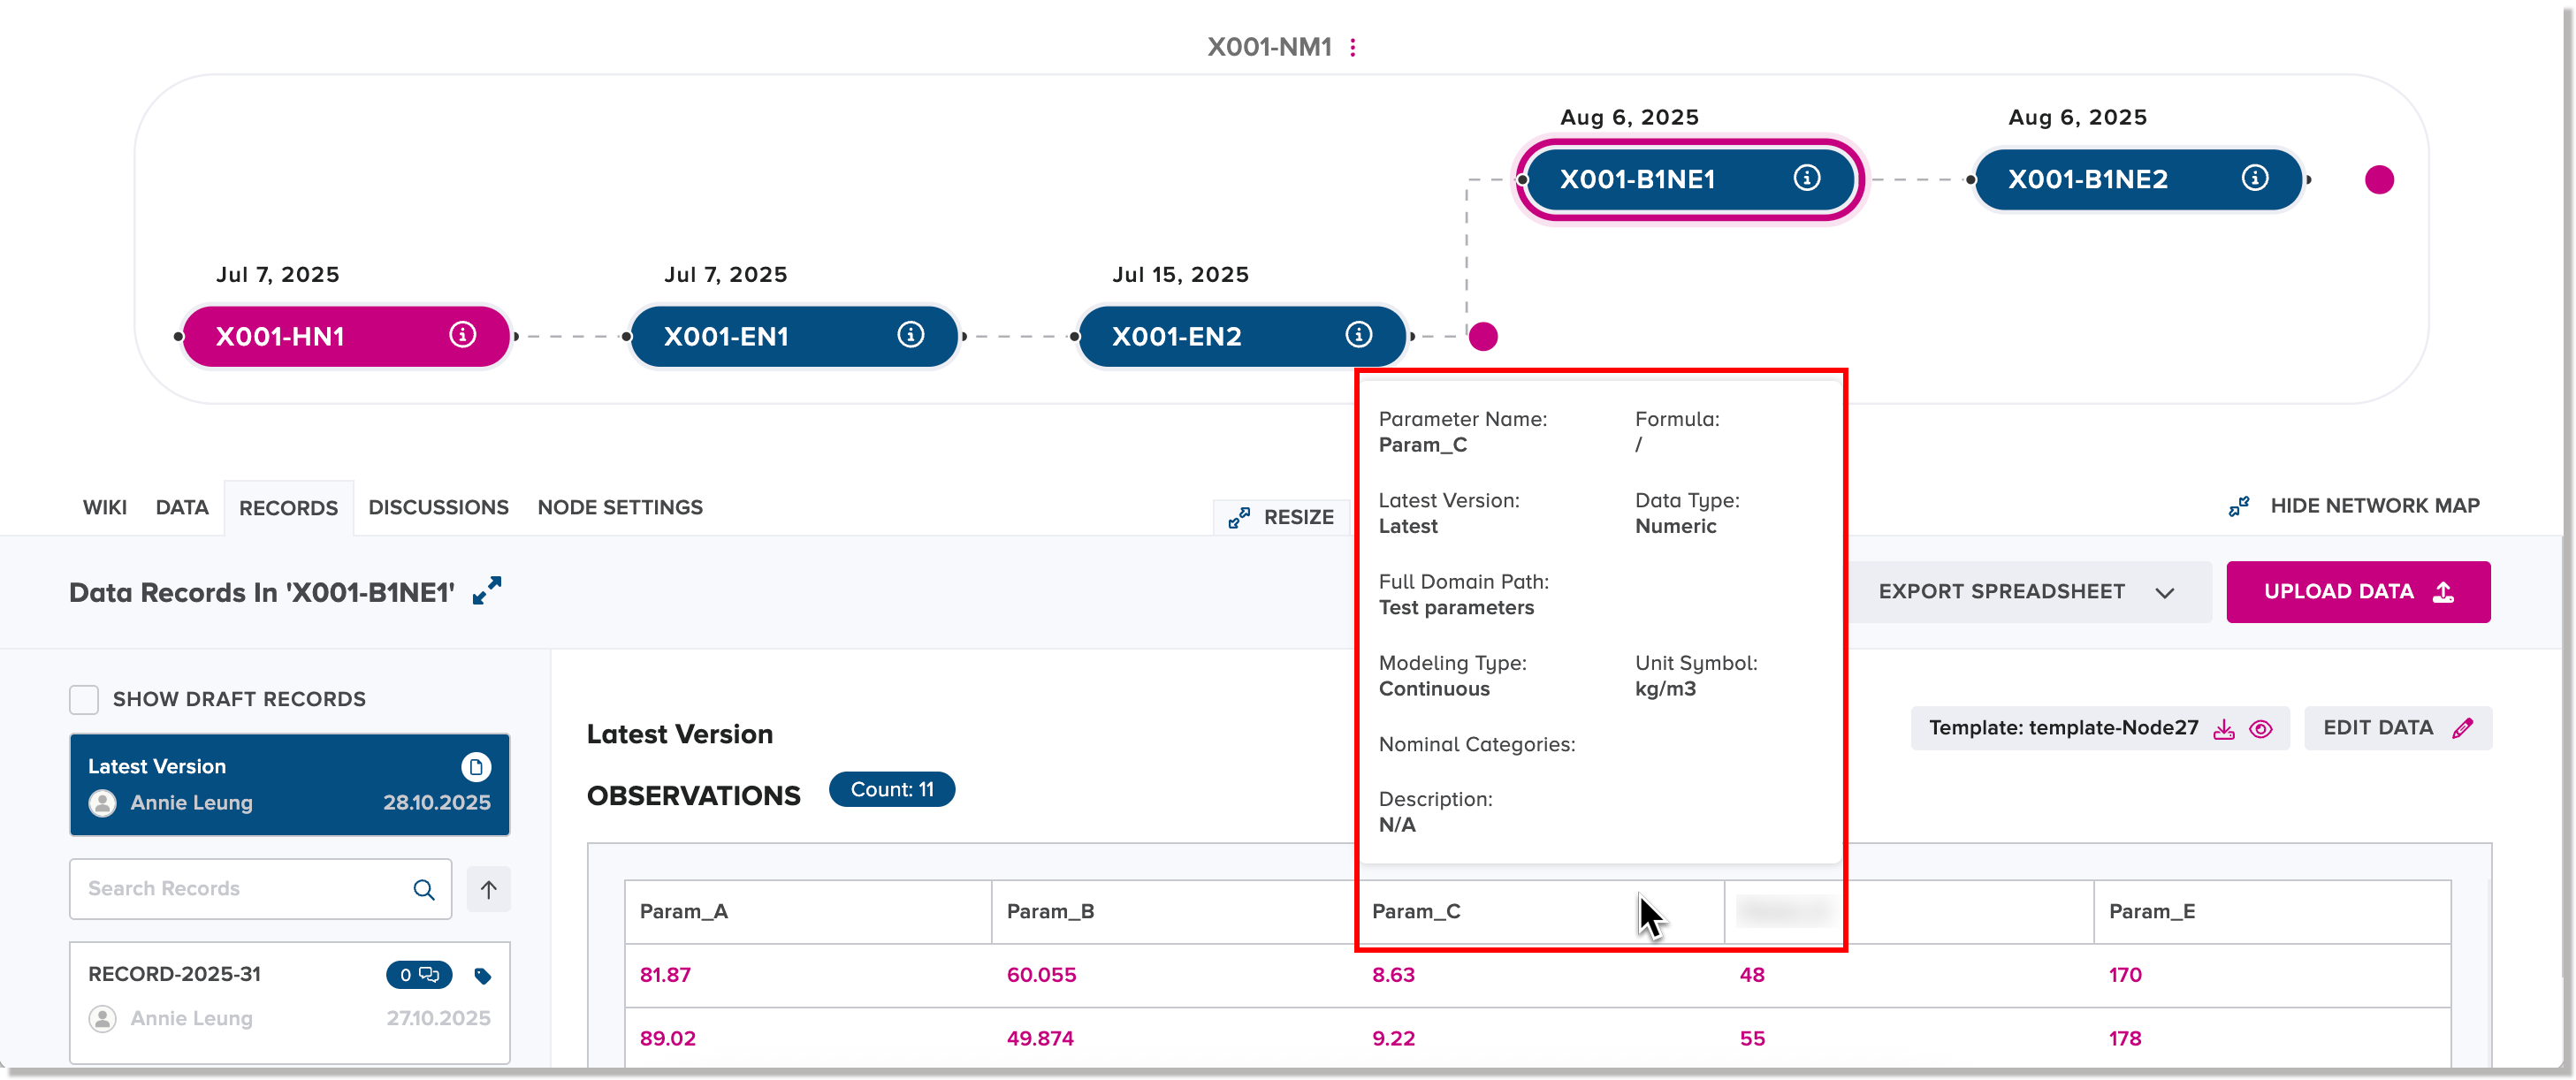Open the Node Settings tab
2576x1080 pixels.
[x=620, y=507]
